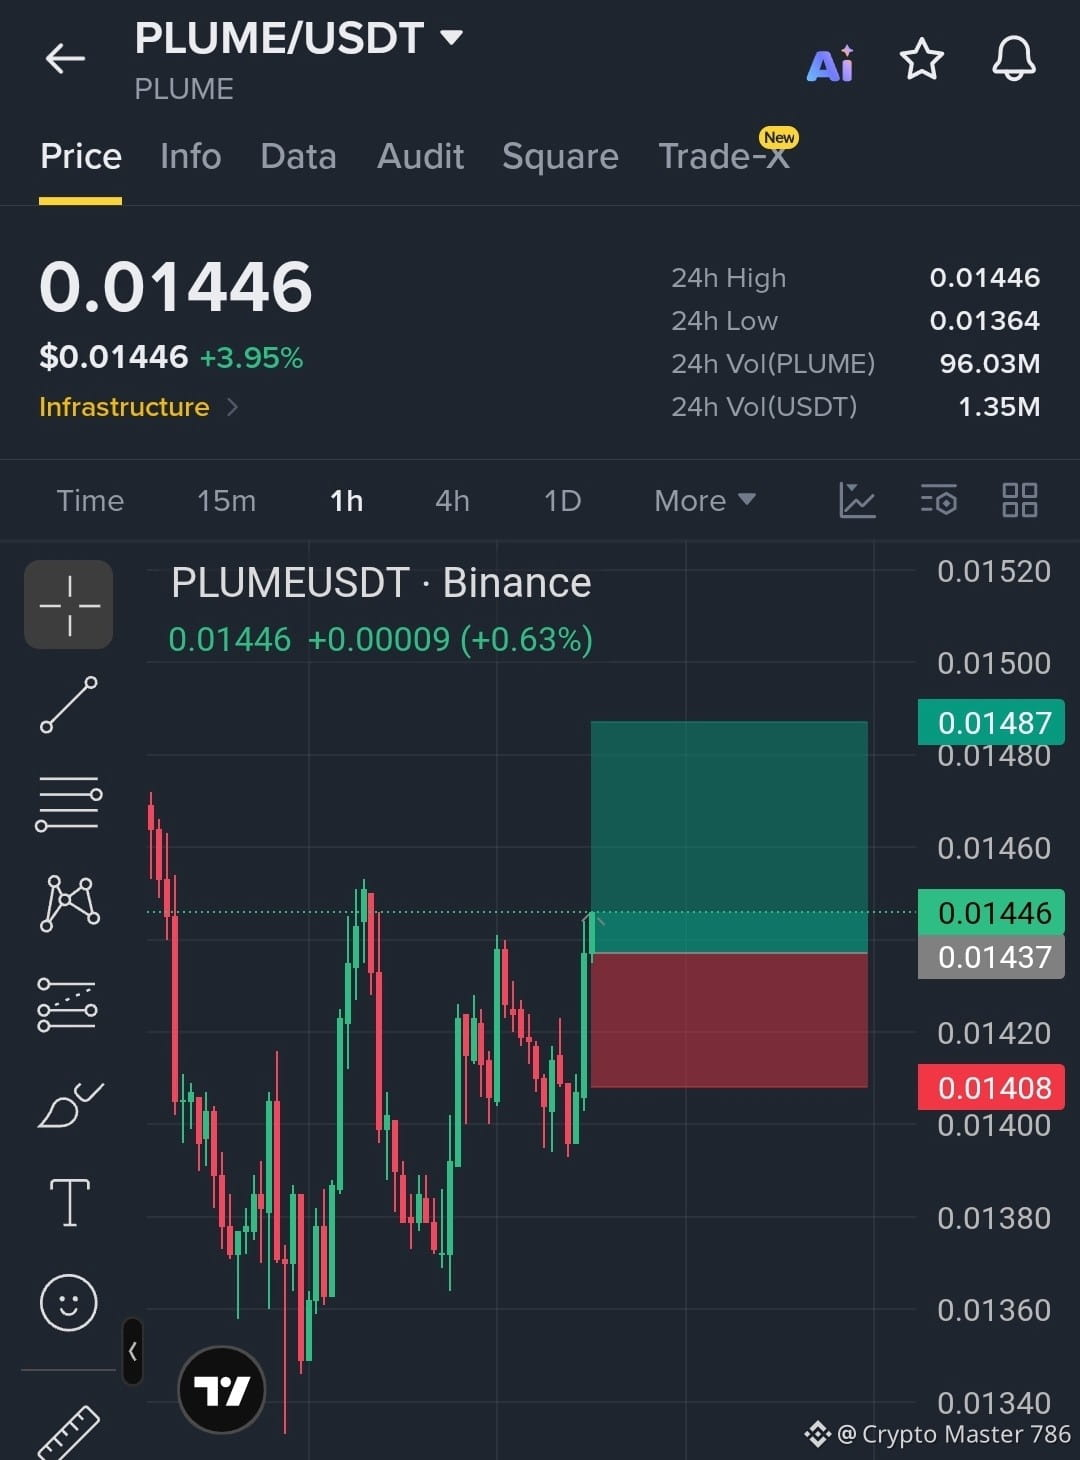The image size is (1080, 1460).
Task: Open the chart indicators icon
Action: pyautogui.click(x=857, y=500)
